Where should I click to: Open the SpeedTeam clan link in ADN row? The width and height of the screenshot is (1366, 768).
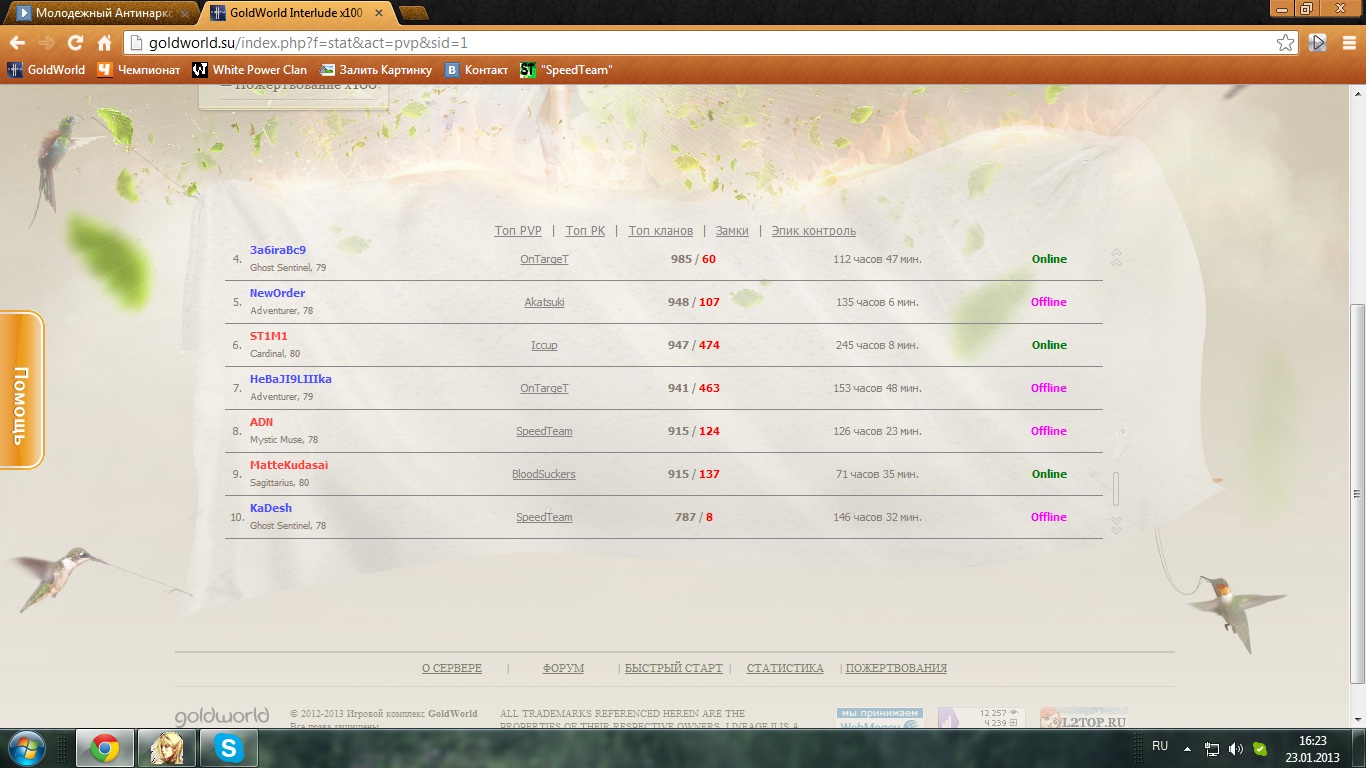tap(544, 431)
